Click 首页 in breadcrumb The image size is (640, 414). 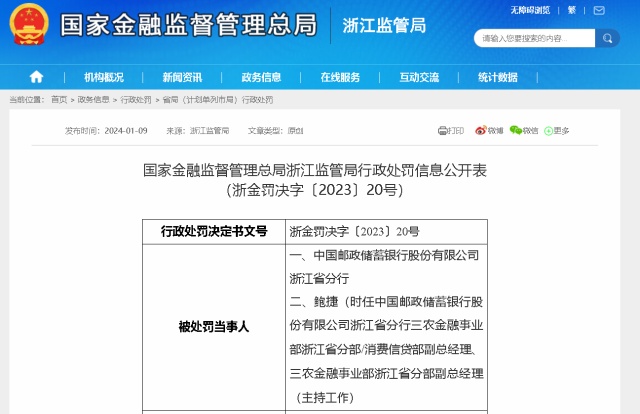point(59,100)
